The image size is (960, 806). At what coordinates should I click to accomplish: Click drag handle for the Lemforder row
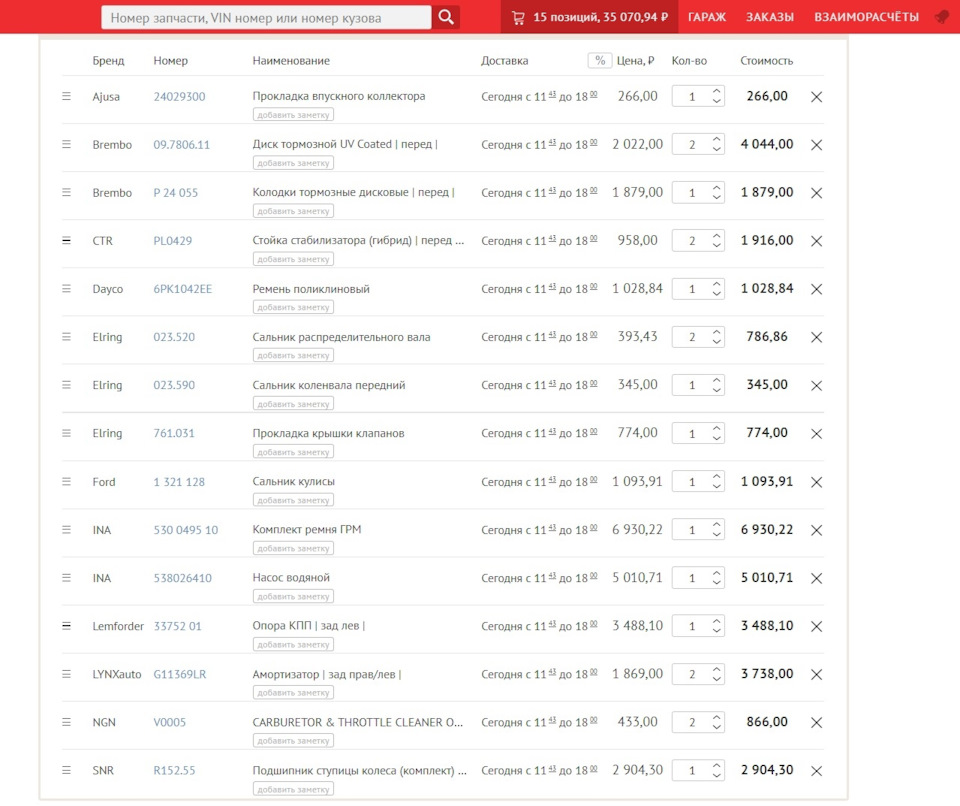click(67, 626)
